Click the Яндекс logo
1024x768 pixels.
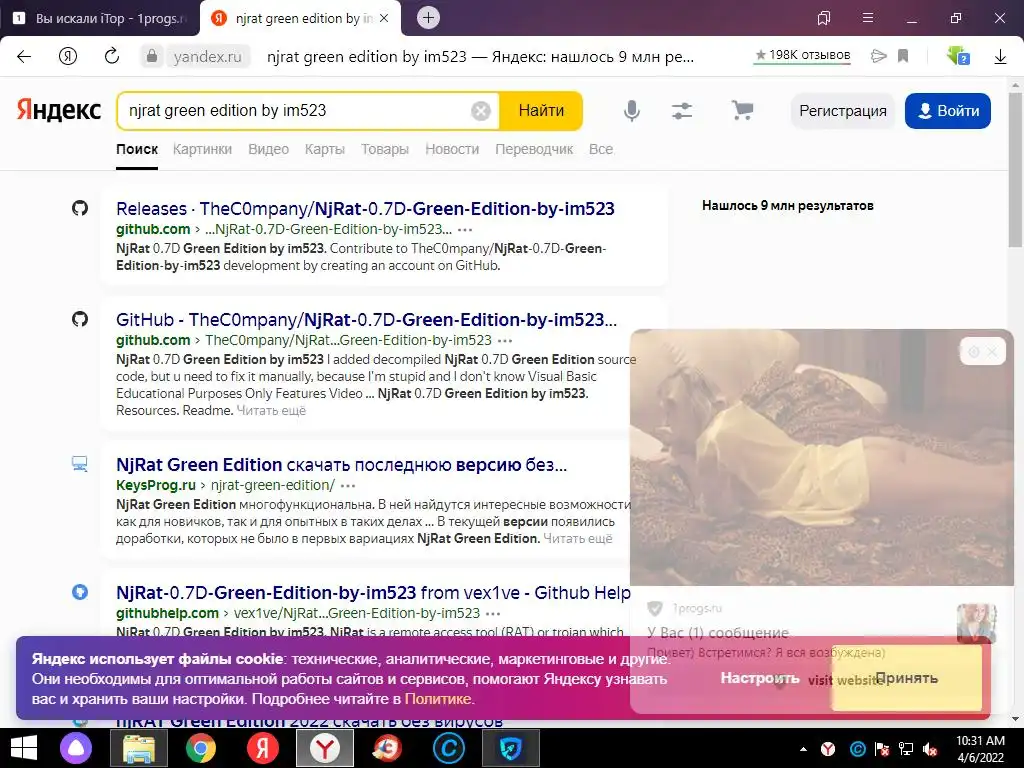click(x=58, y=110)
